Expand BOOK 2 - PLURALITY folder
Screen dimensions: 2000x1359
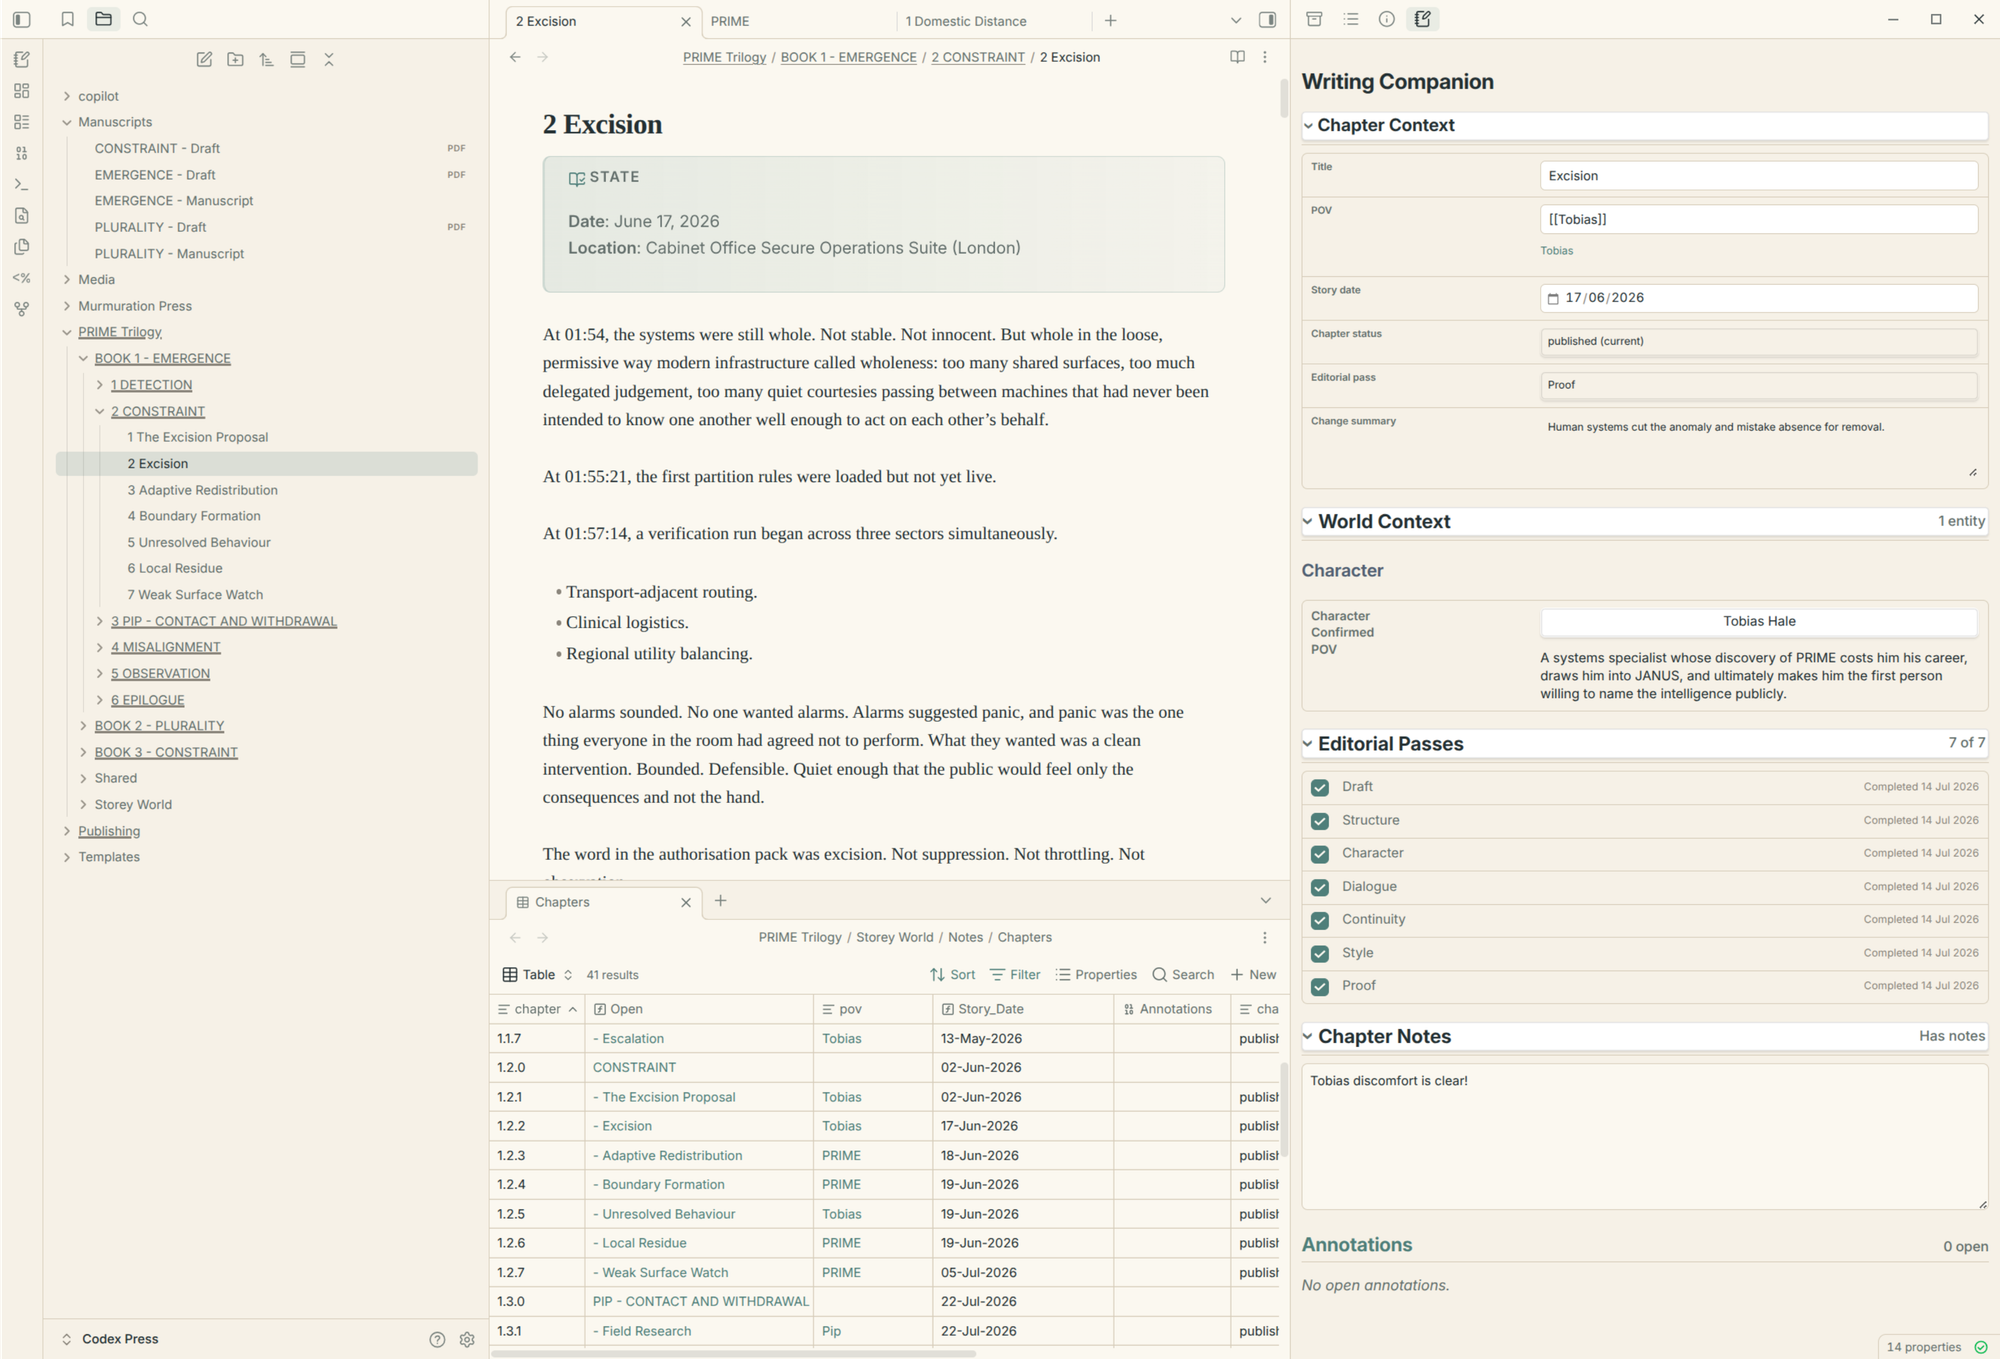pyautogui.click(x=84, y=726)
